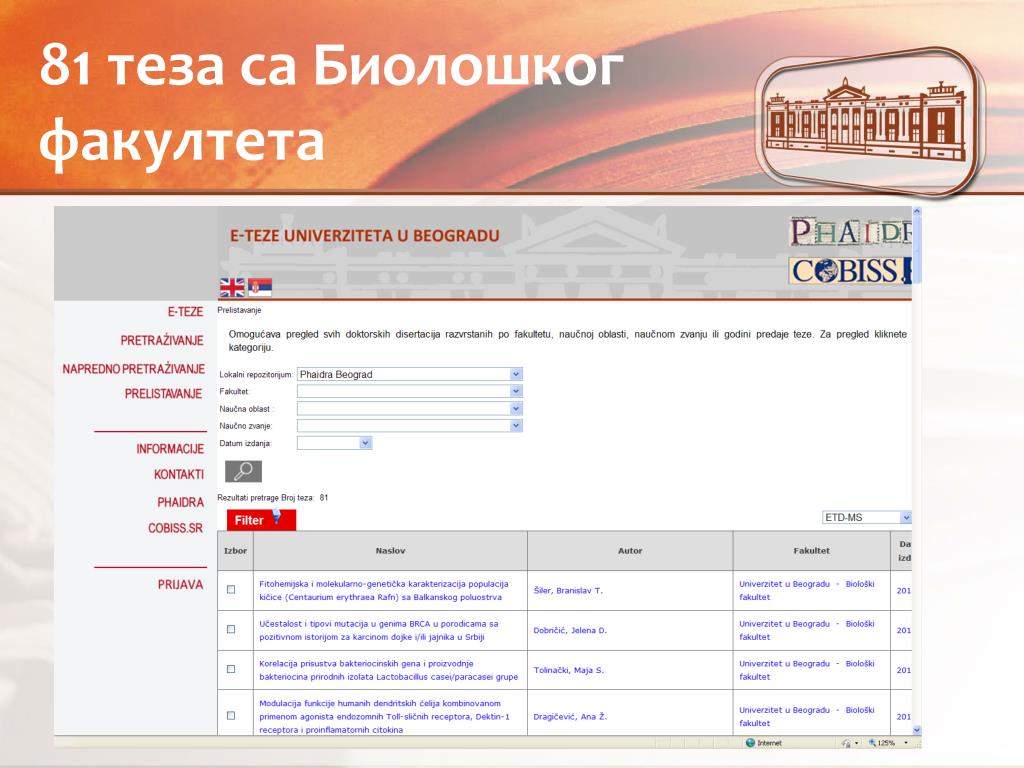Click the Izbor column header

click(235, 551)
